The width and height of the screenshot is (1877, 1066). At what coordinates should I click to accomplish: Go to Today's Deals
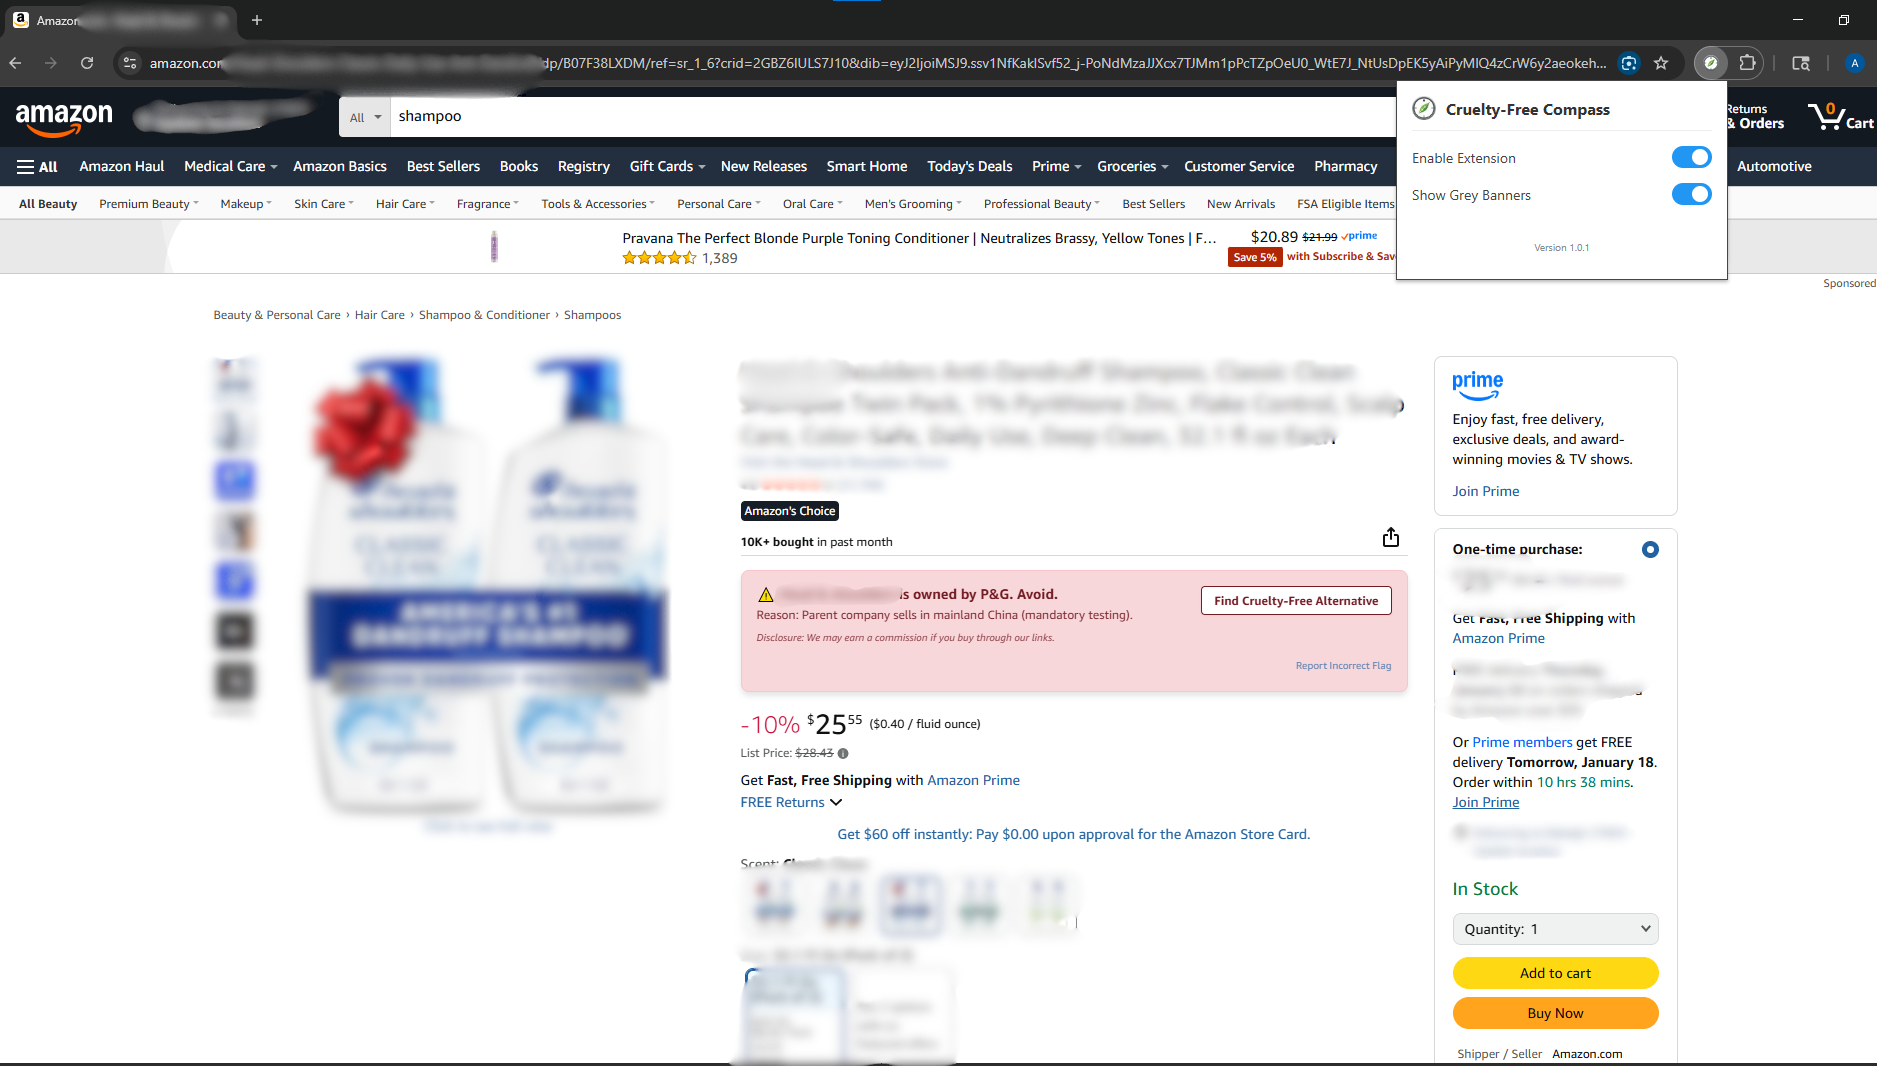click(x=968, y=166)
